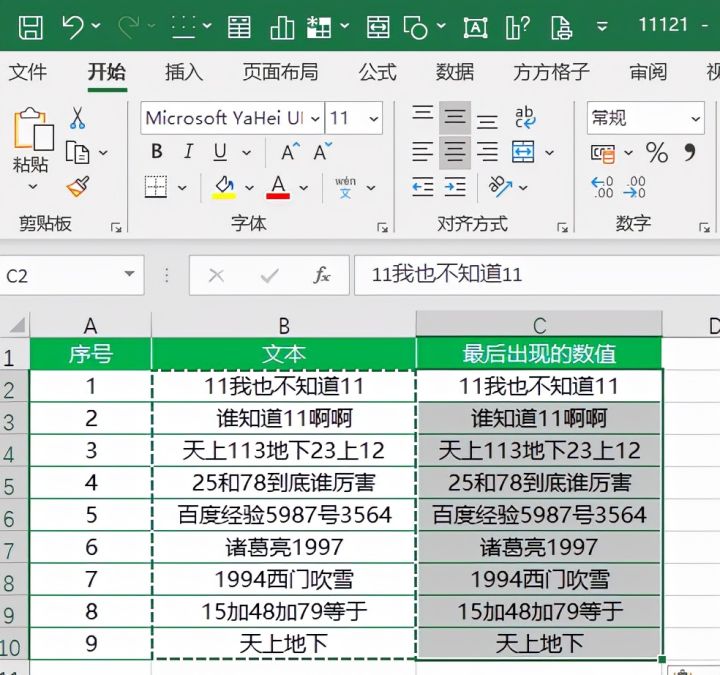Click the Redo arrow icon
The width and height of the screenshot is (720, 675).
[129, 26]
